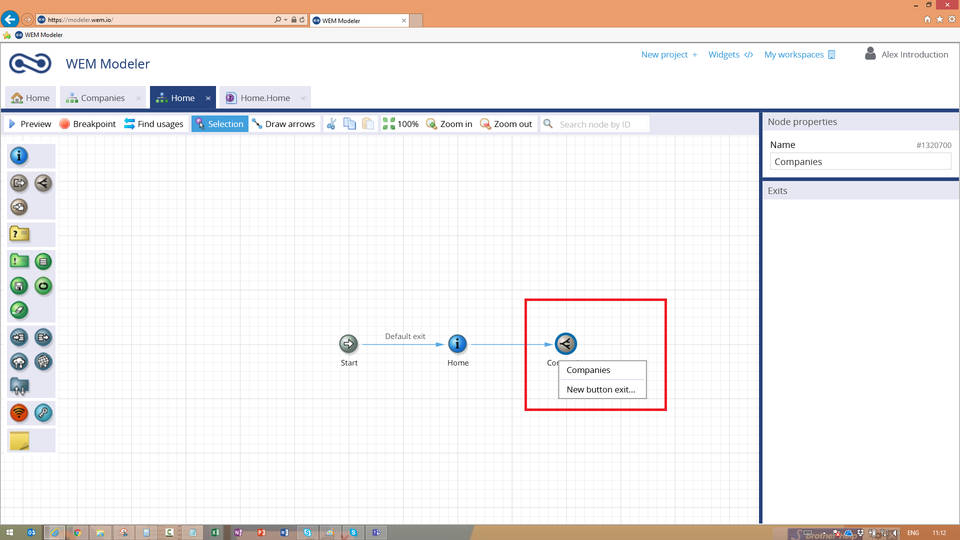Screen dimensions: 960x540
Task: Edit the Name field containing Companies
Action: pos(860,162)
